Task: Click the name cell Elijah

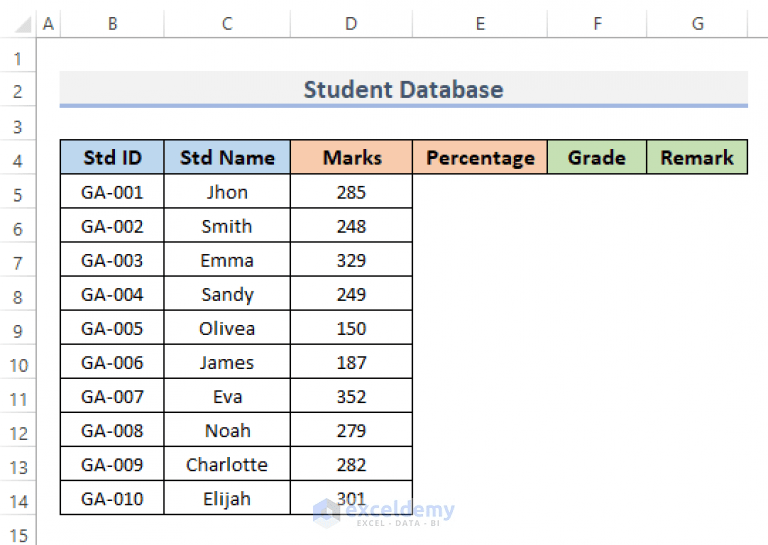Action: coord(227,498)
